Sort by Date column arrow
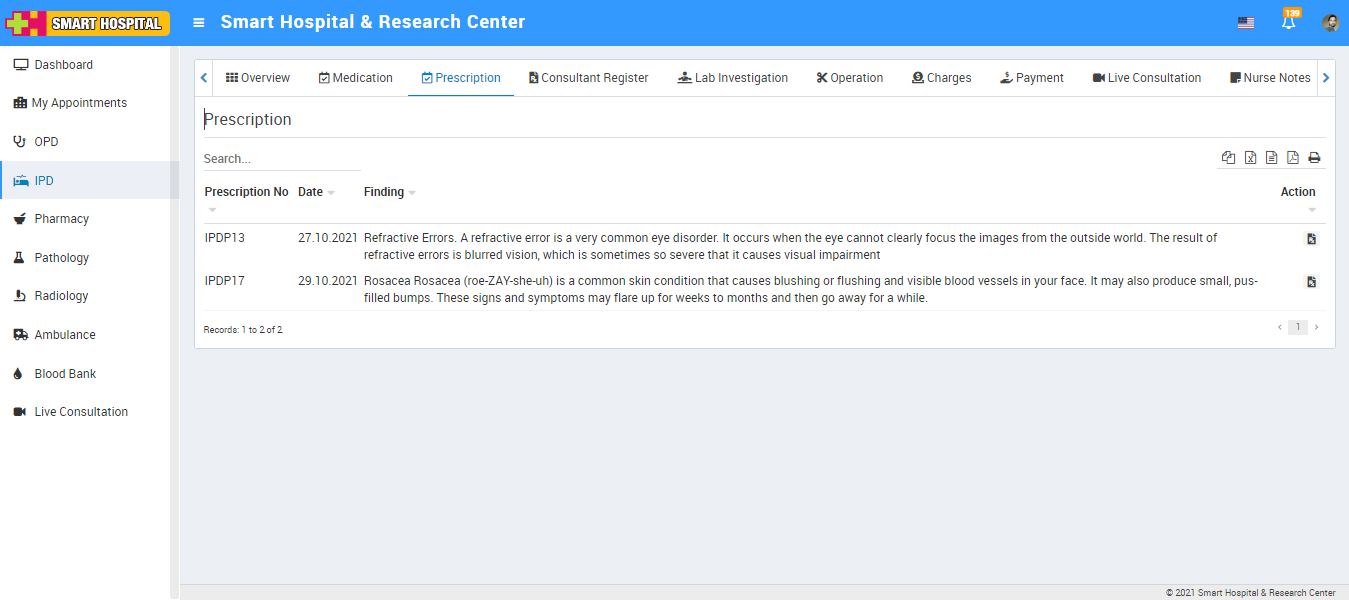The image size is (1349, 600). point(331,192)
